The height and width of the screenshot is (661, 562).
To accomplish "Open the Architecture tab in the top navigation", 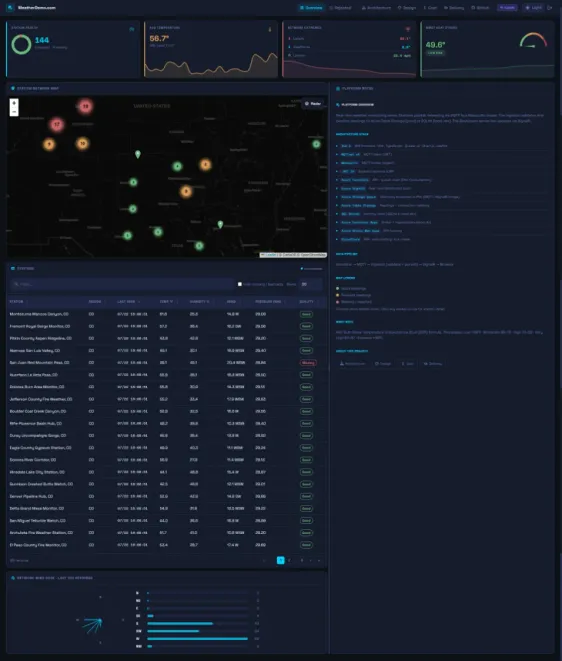I will pos(376,8).
